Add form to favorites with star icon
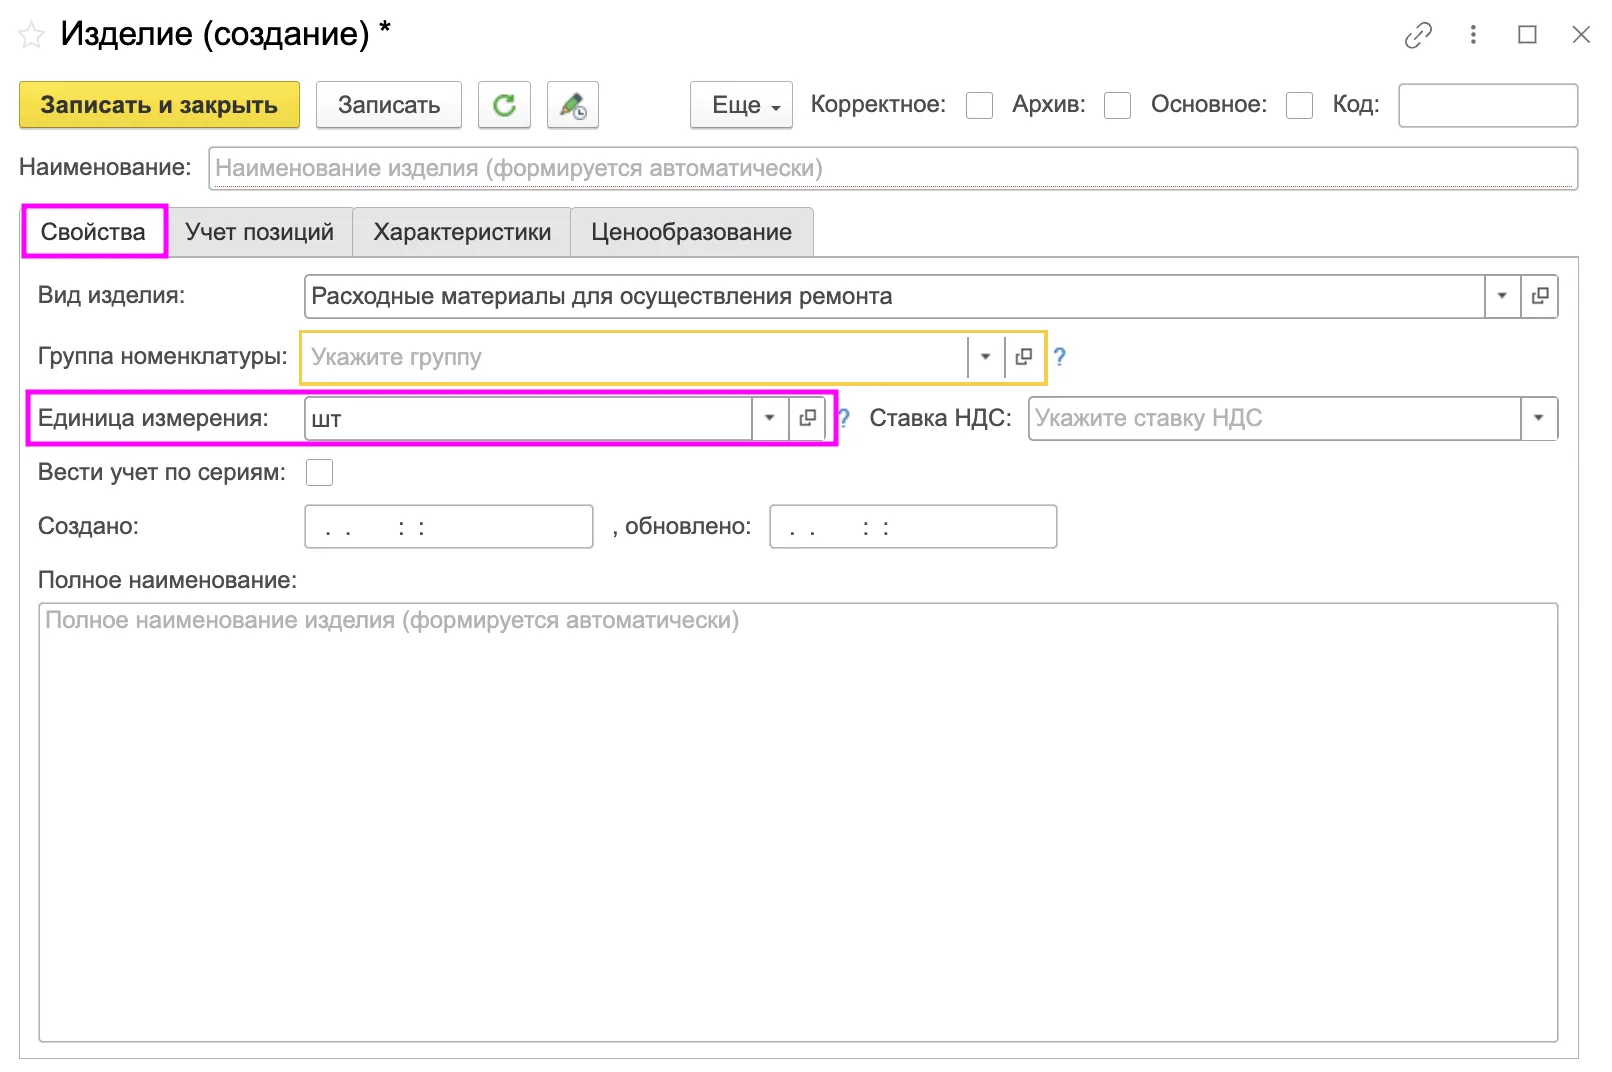Image resolution: width=1612 pixels, height=1072 pixels. 32,36
